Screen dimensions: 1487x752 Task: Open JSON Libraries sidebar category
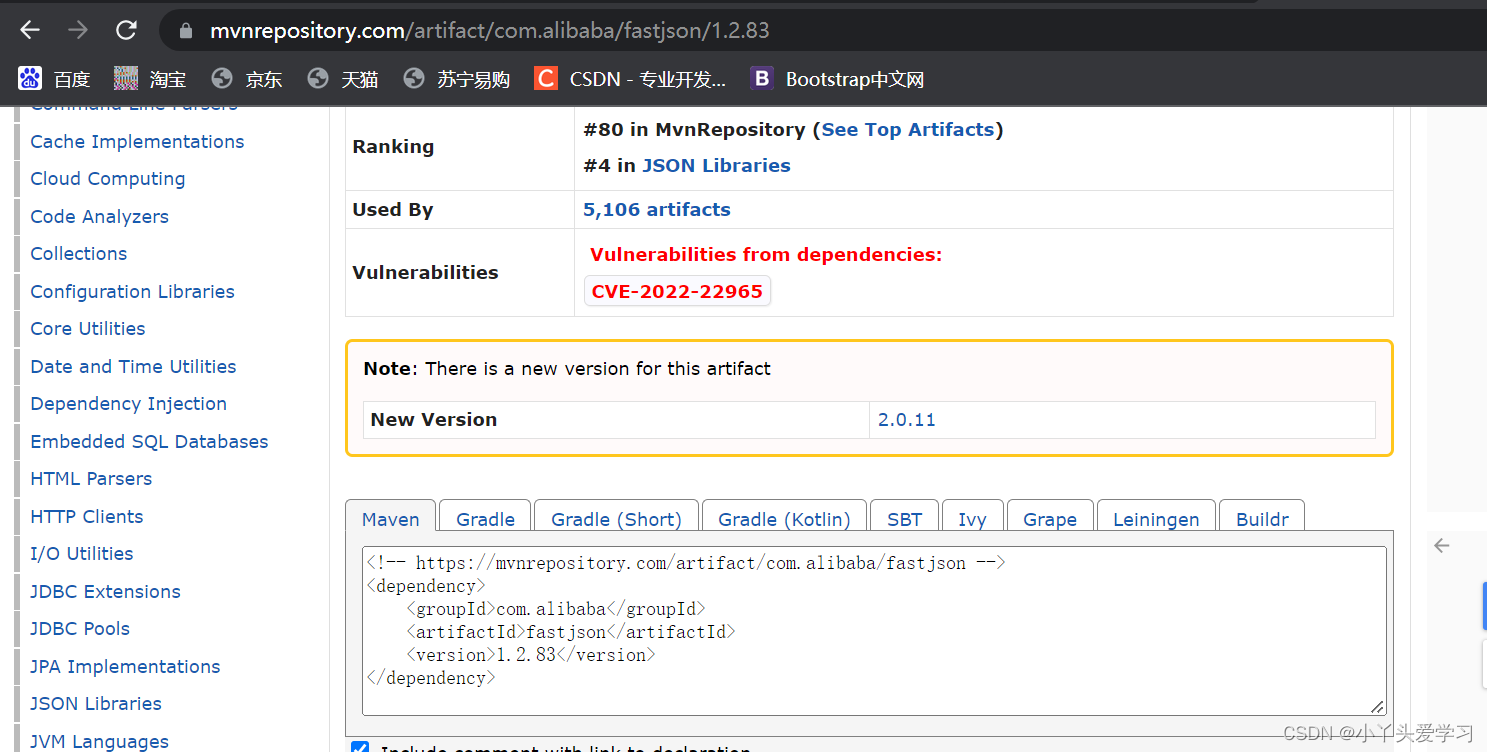96,703
